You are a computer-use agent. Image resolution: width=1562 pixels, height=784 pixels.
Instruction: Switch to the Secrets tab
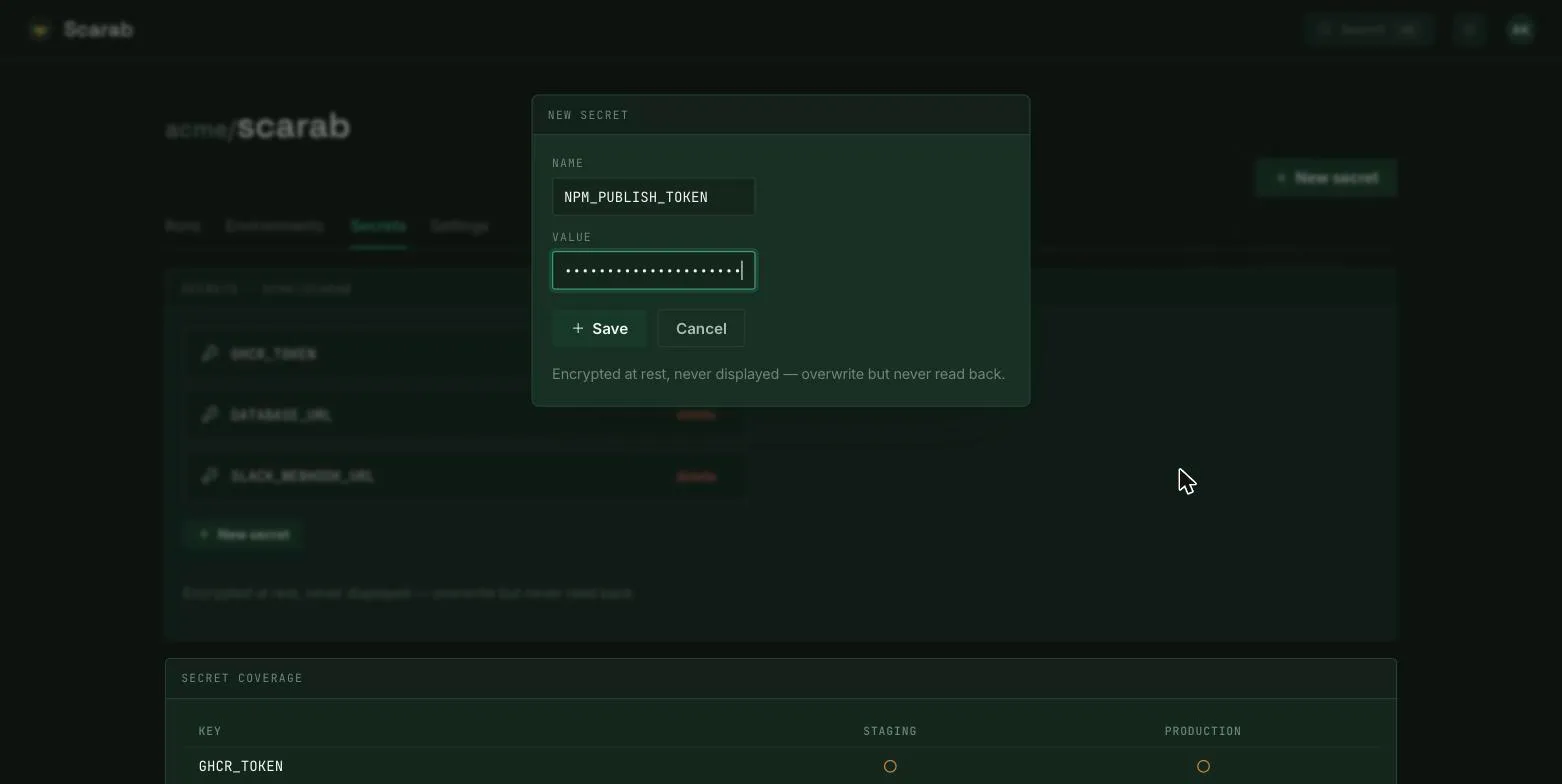point(378,226)
